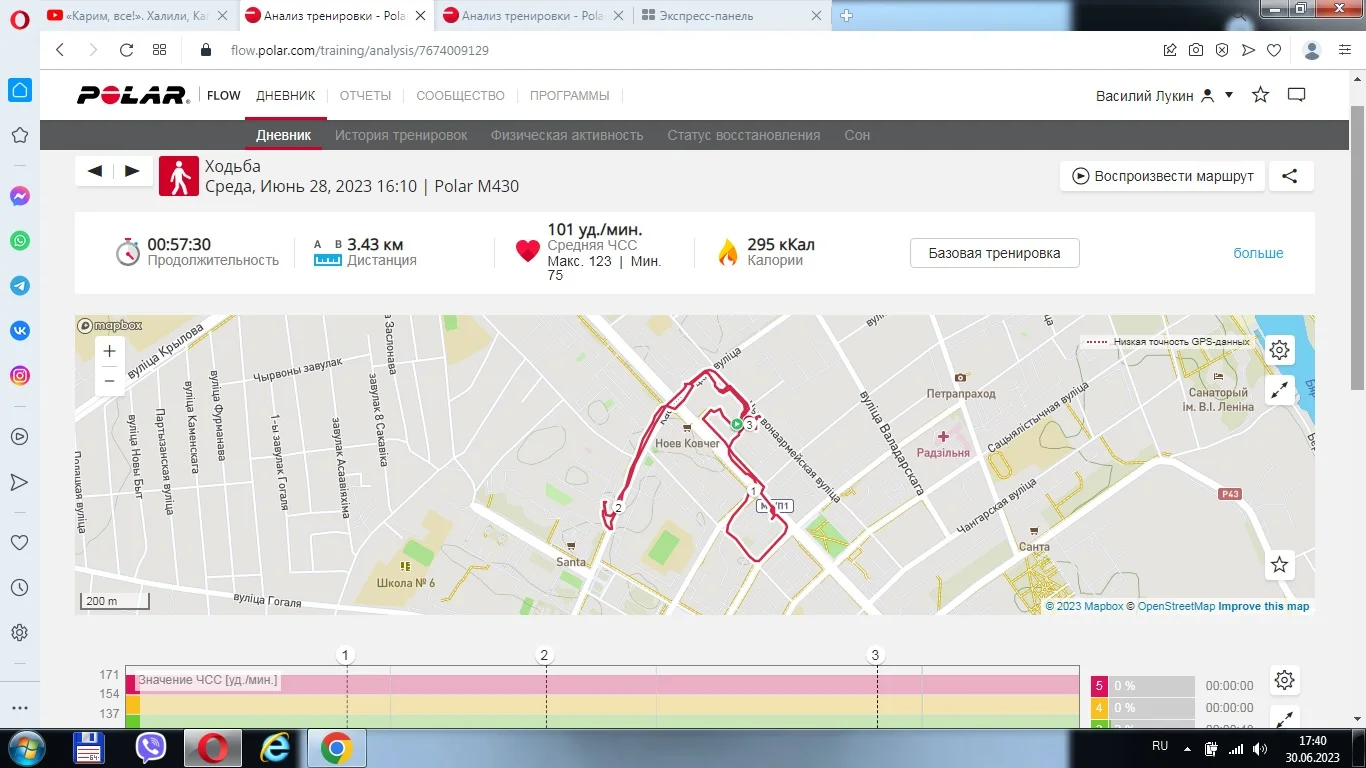Open the Polar notifications chat icon

pyautogui.click(x=1297, y=95)
